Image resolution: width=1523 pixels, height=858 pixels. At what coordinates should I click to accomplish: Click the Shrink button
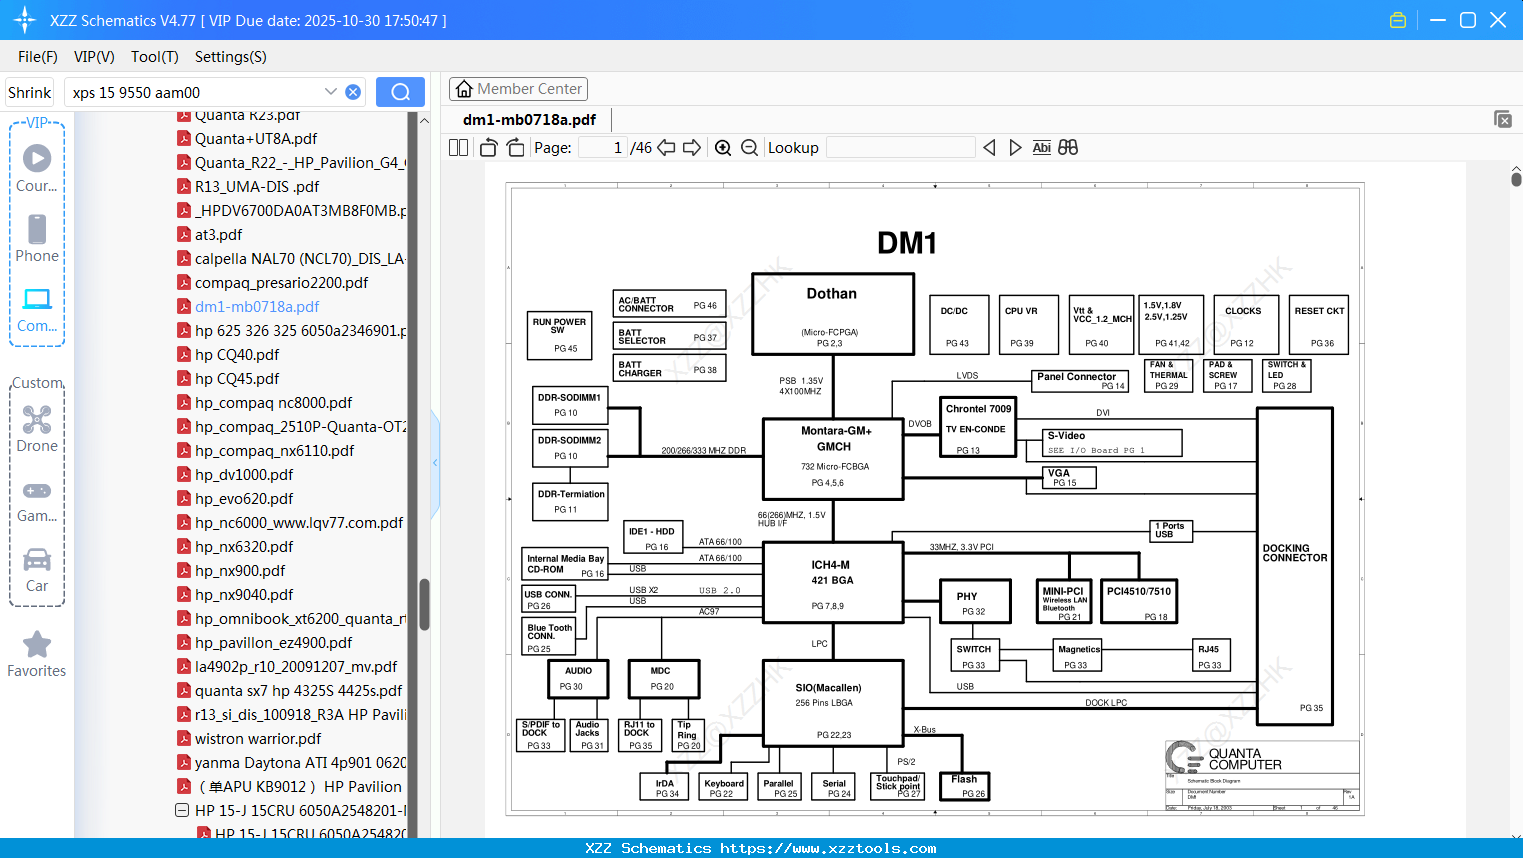pyautogui.click(x=30, y=92)
